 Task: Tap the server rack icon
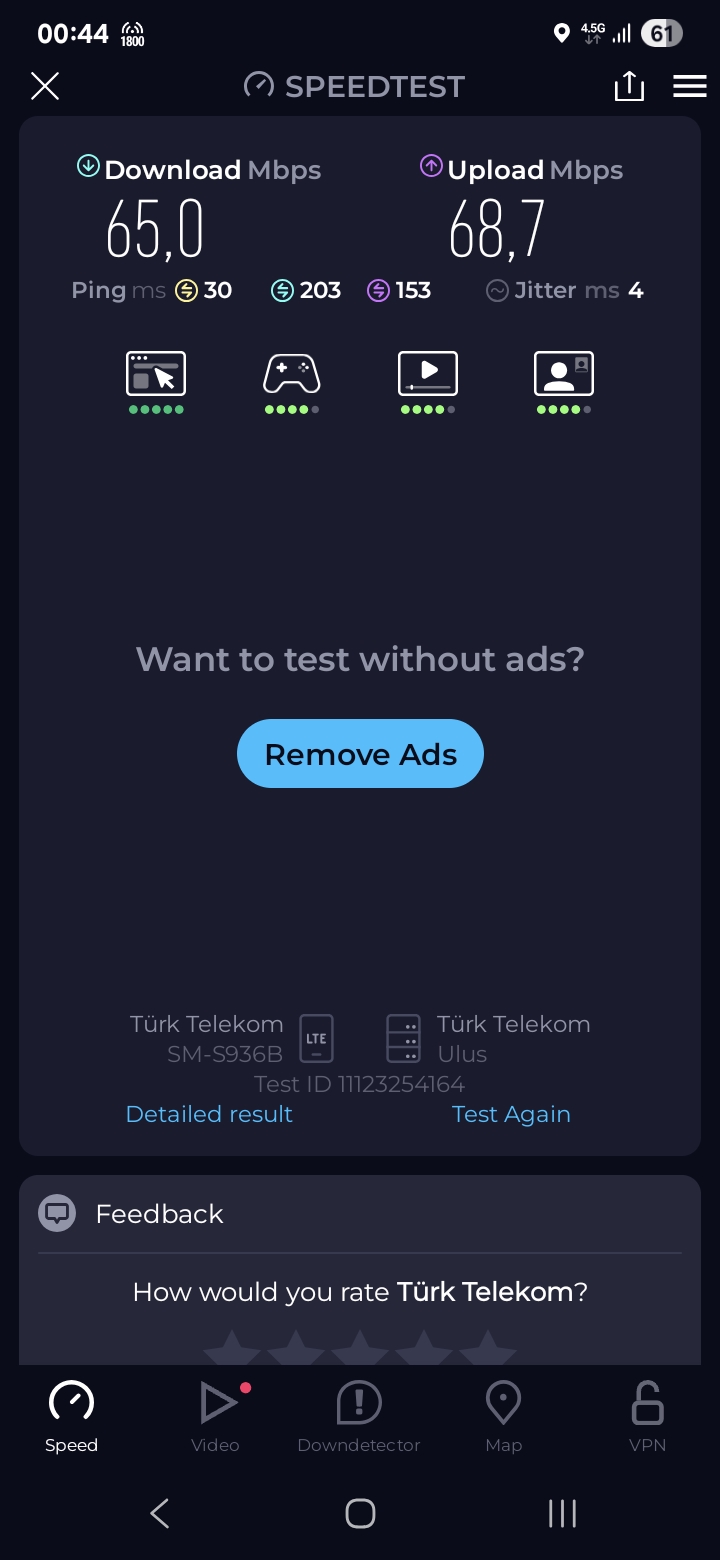(404, 1039)
